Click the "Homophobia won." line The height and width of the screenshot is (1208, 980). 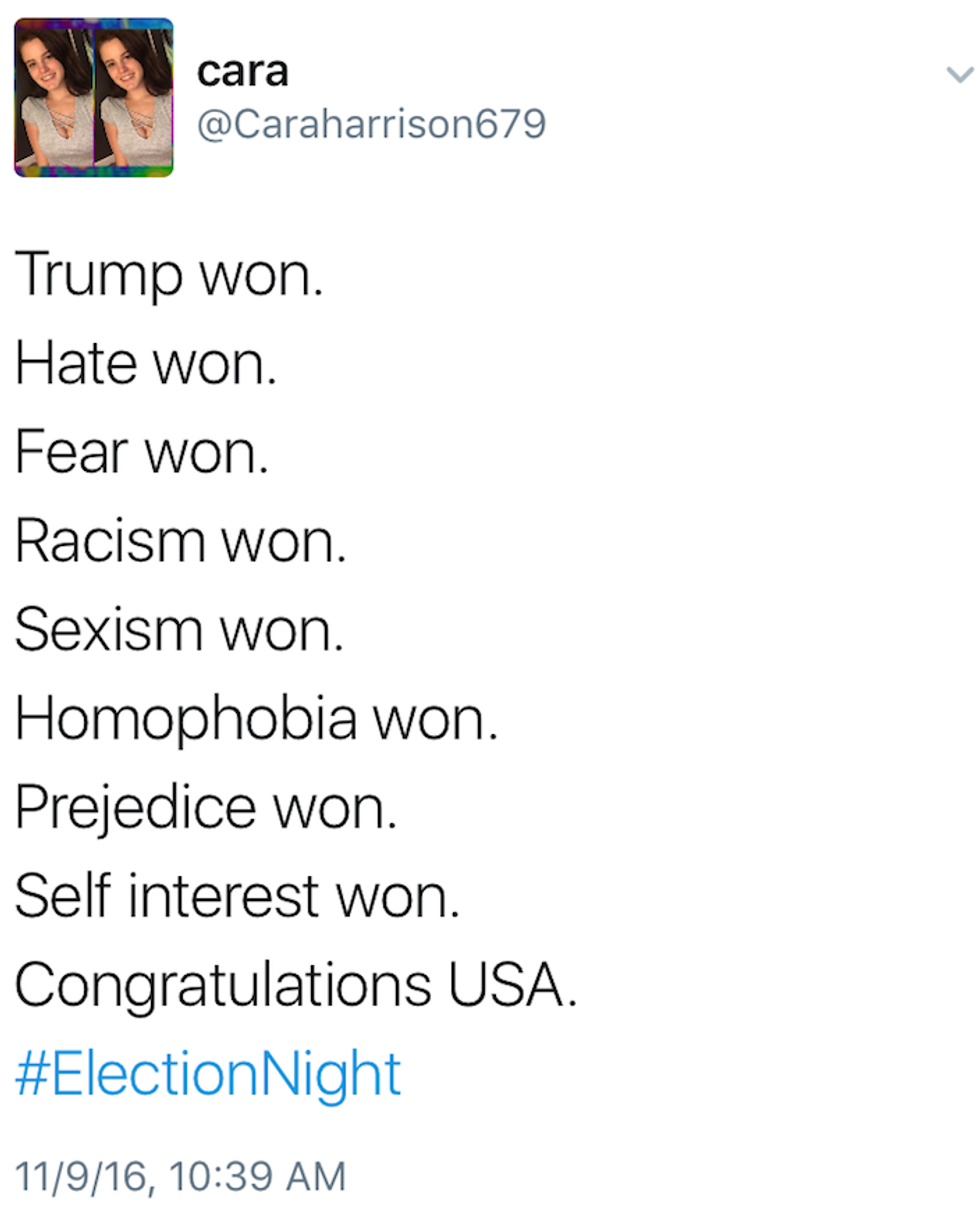click(256, 719)
